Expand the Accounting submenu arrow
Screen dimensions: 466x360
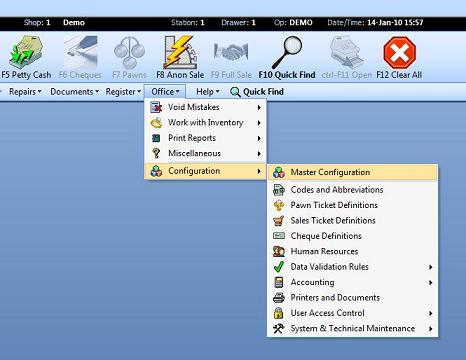pos(430,282)
